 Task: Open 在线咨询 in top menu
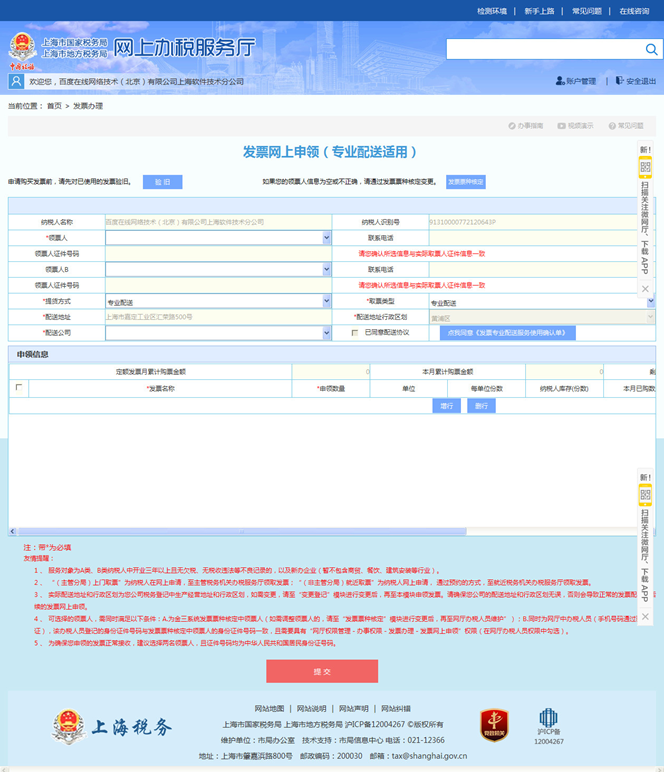pyautogui.click(x=634, y=11)
